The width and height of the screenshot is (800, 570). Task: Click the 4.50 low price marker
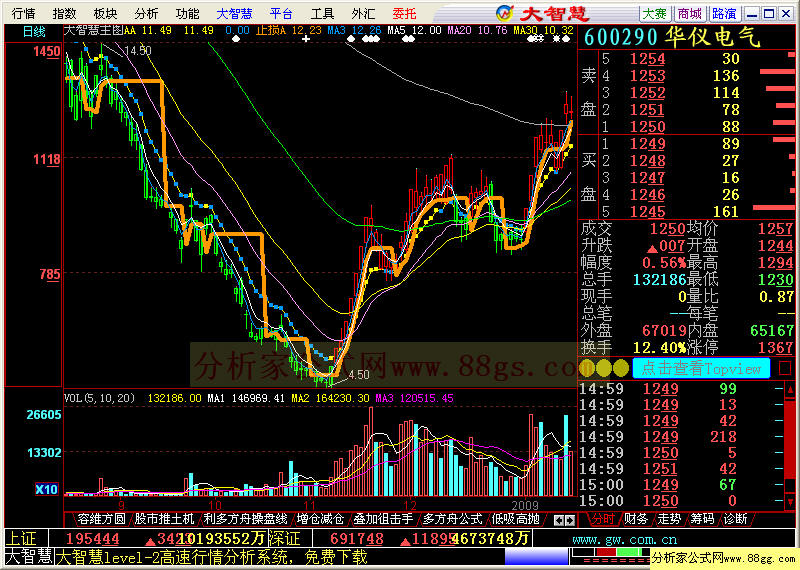click(x=359, y=375)
